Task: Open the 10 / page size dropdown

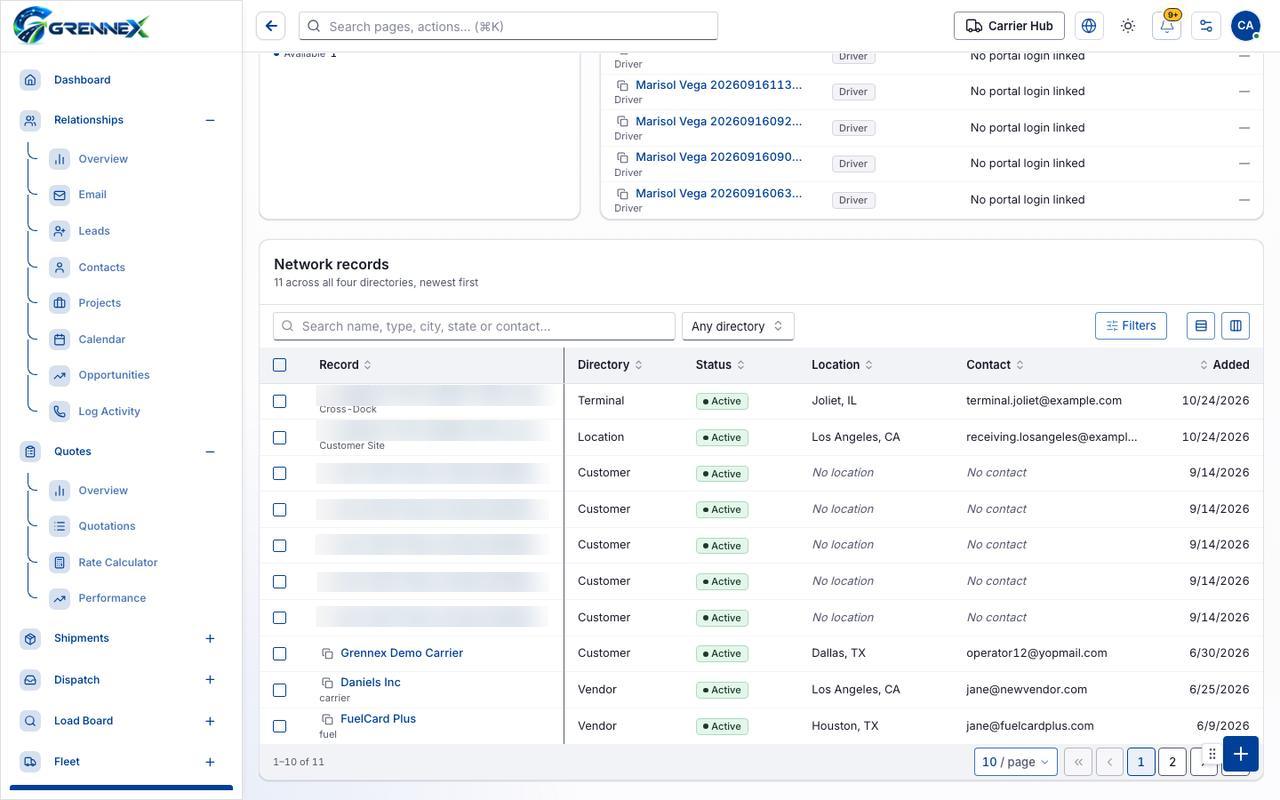Action: [x=1016, y=762]
